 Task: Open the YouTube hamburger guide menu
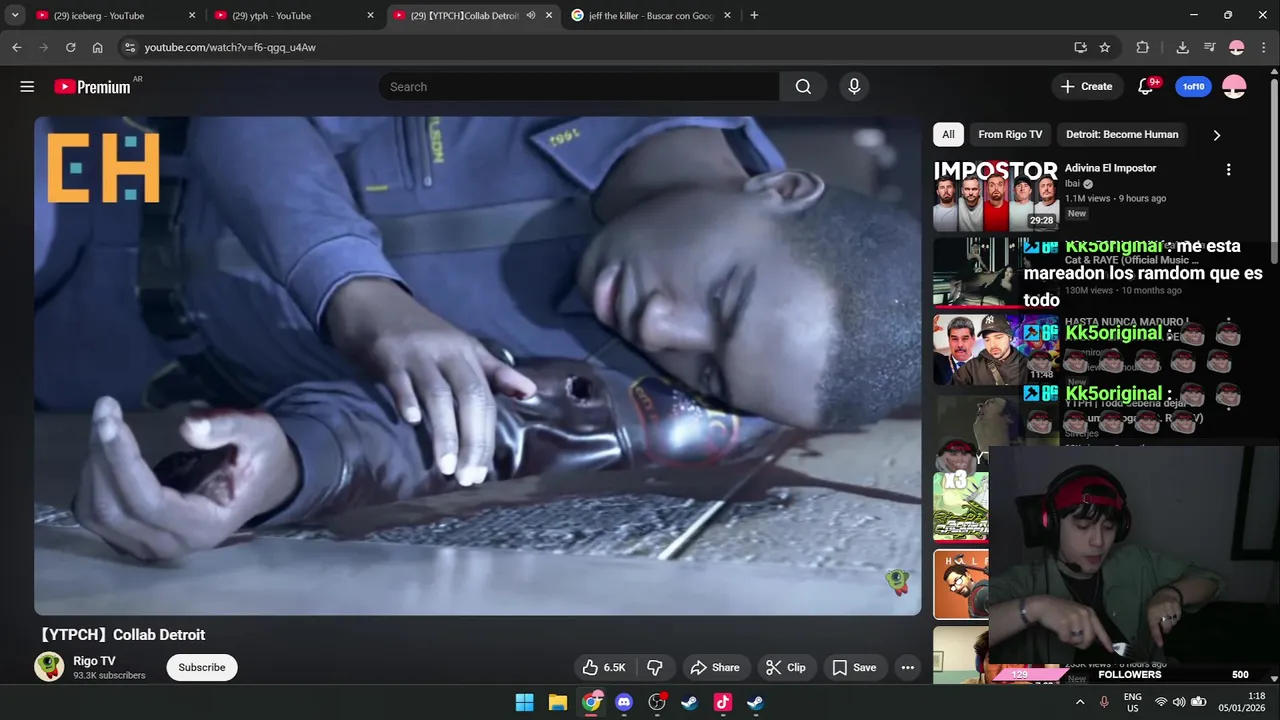pos(27,87)
